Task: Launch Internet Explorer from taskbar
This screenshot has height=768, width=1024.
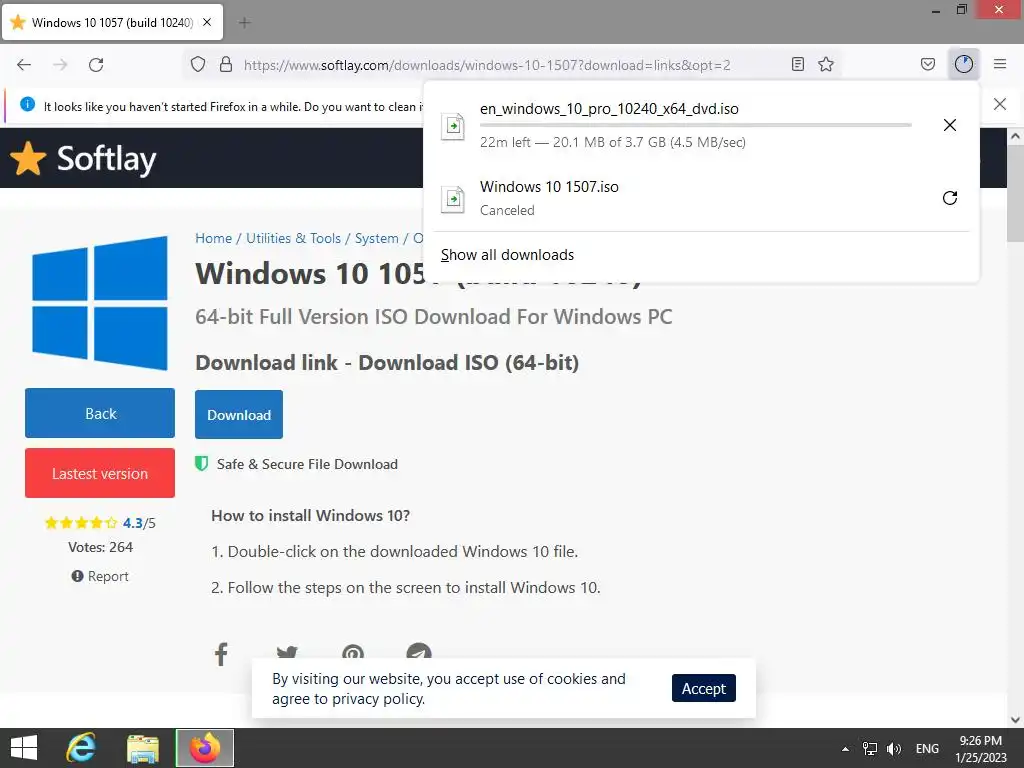Action: pyautogui.click(x=82, y=748)
